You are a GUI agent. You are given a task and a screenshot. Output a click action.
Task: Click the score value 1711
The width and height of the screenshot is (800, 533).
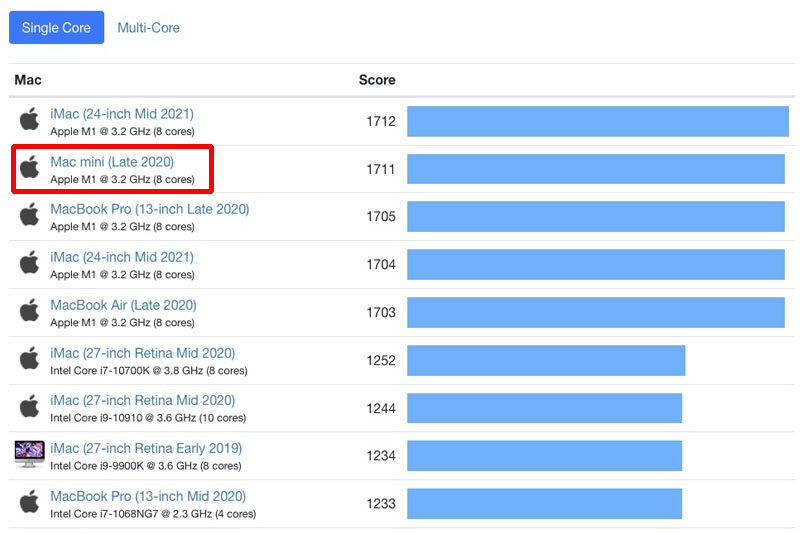pyautogui.click(x=381, y=169)
